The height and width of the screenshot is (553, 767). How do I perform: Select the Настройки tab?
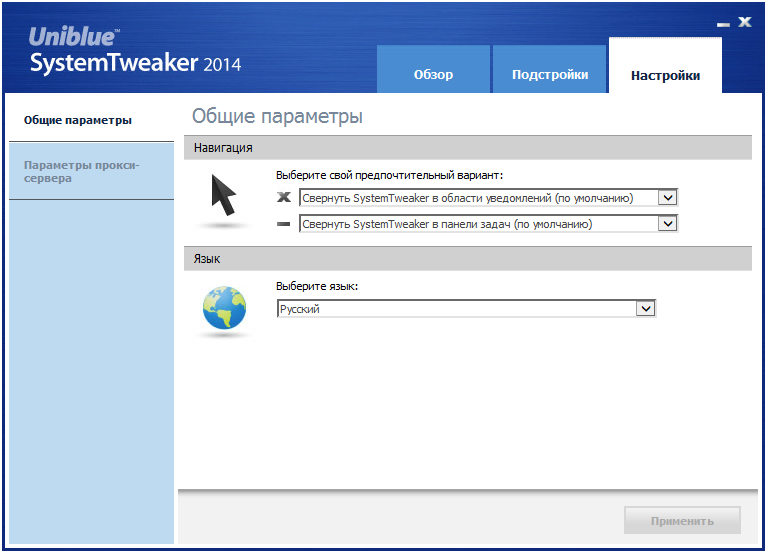tap(665, 65)
